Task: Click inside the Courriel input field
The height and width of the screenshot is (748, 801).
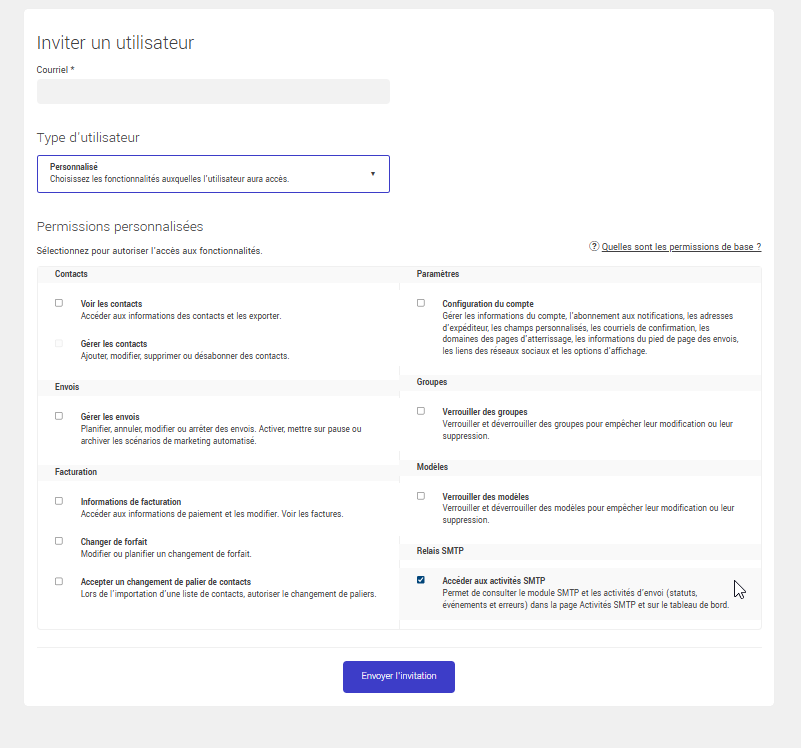Action: (x=213, y=91)
